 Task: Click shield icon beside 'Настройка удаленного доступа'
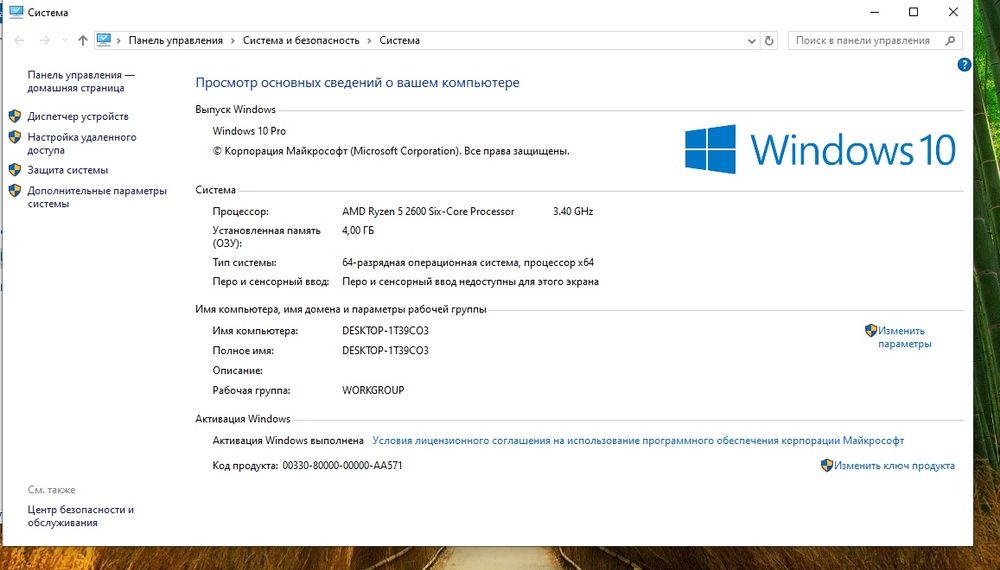[15, 136]
